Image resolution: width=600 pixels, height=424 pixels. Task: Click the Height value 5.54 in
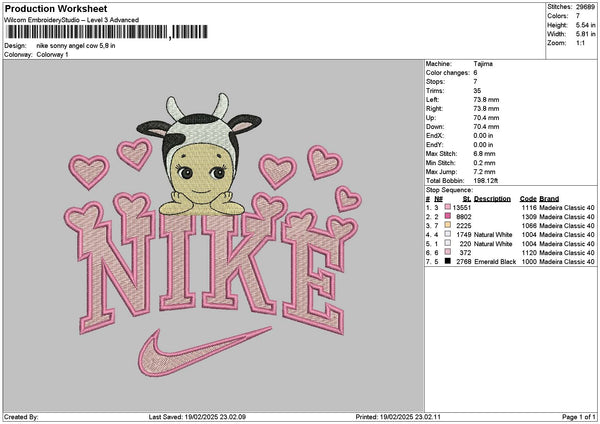click(585, 25)
